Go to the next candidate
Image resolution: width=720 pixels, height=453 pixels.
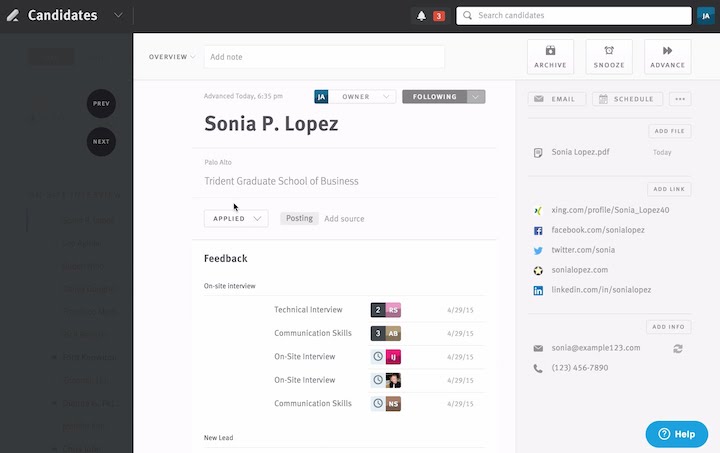point(101,142)
